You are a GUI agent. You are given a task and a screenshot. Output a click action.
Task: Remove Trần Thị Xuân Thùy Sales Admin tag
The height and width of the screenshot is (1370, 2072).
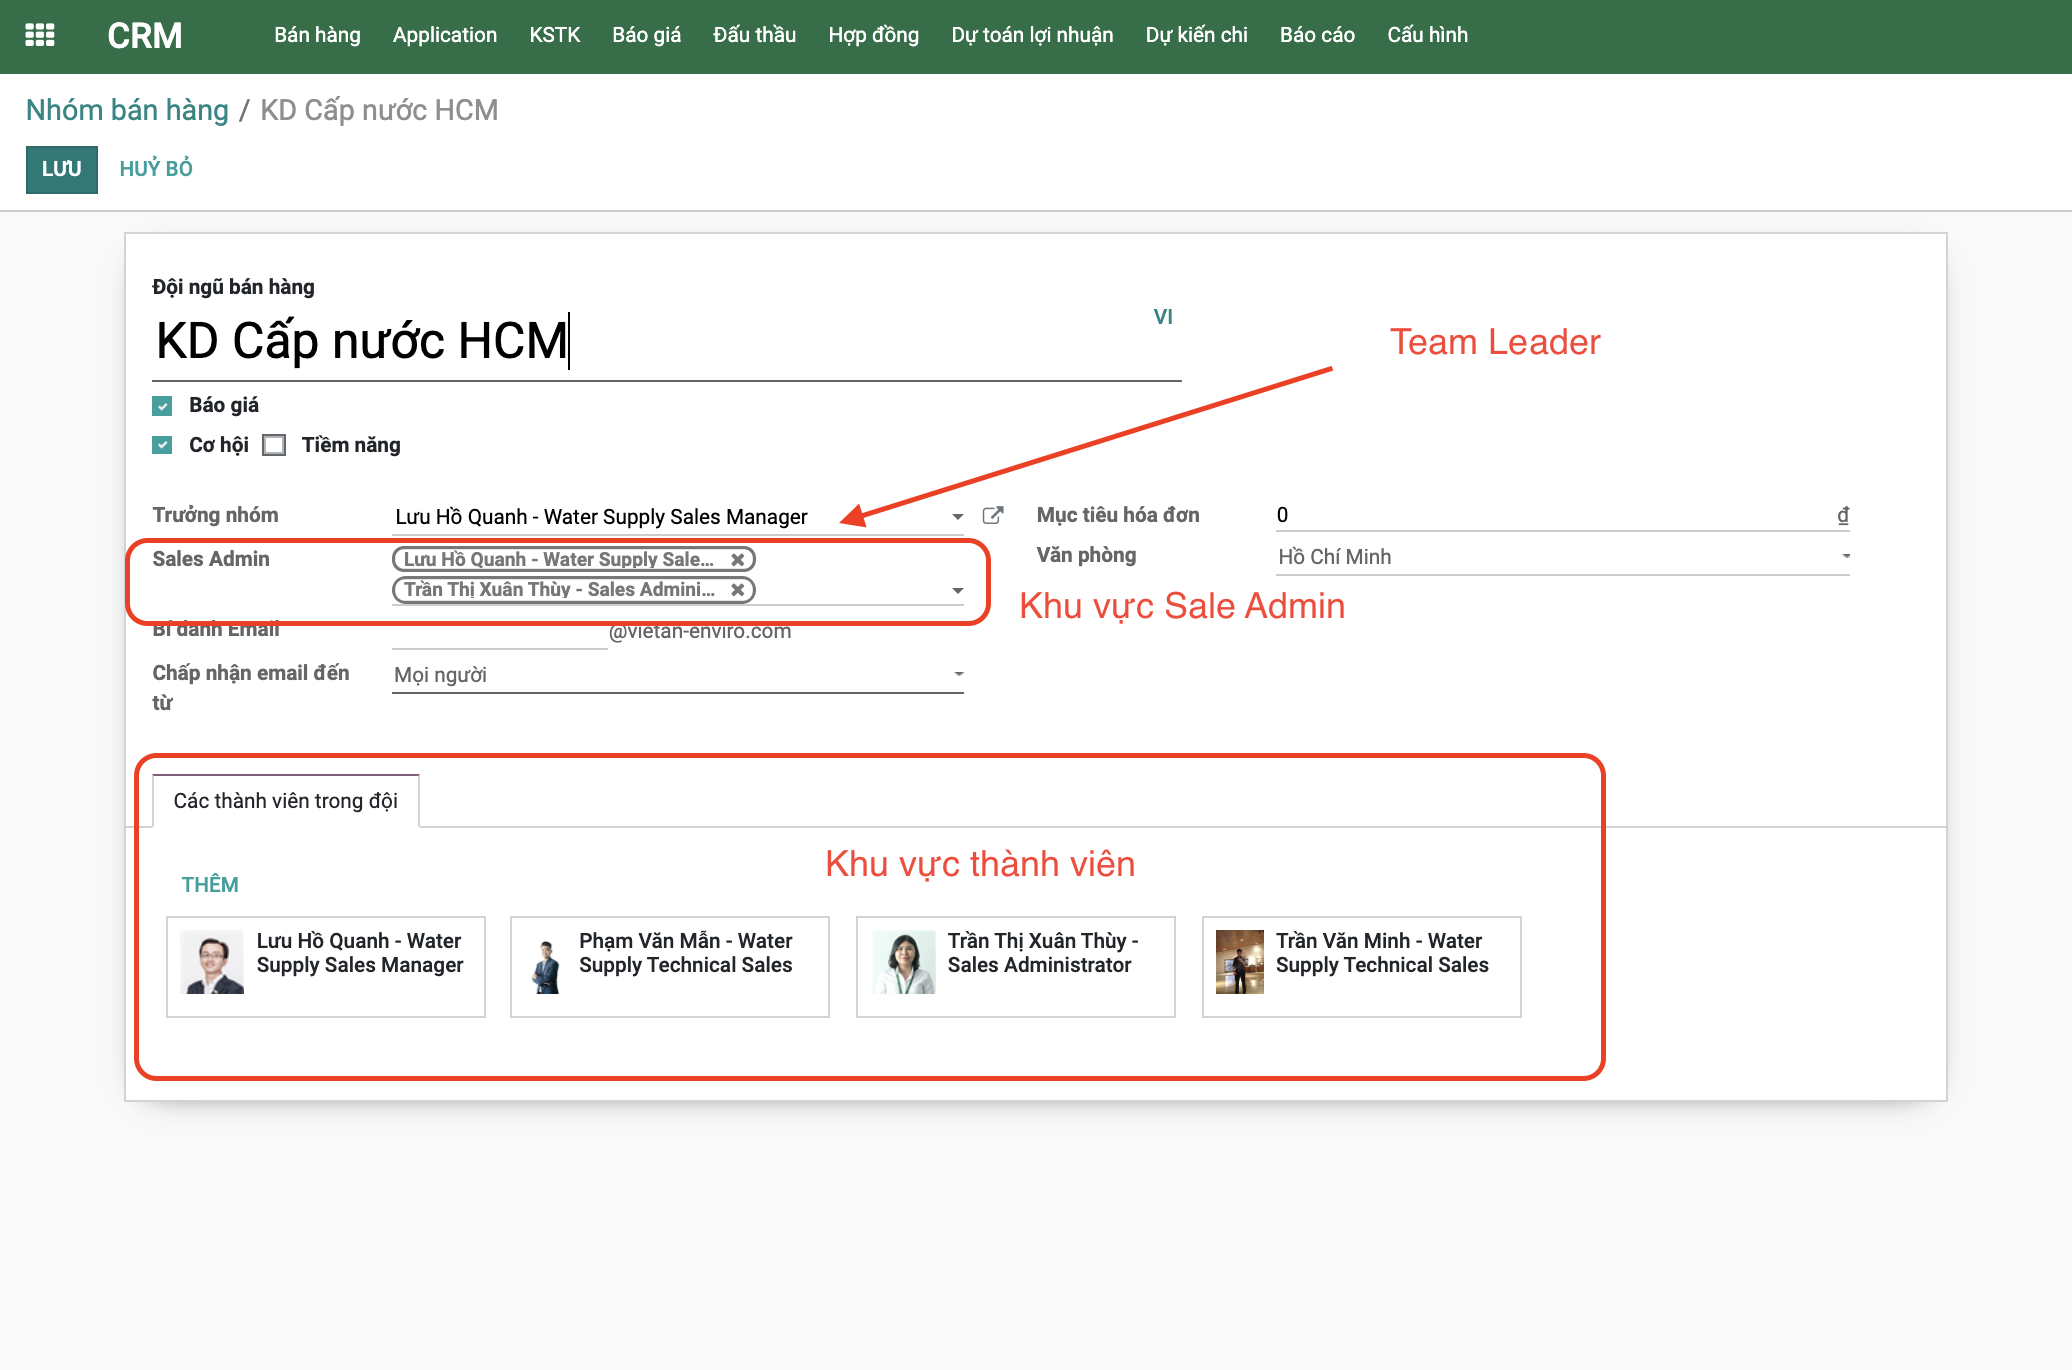[x=737, y=590]
